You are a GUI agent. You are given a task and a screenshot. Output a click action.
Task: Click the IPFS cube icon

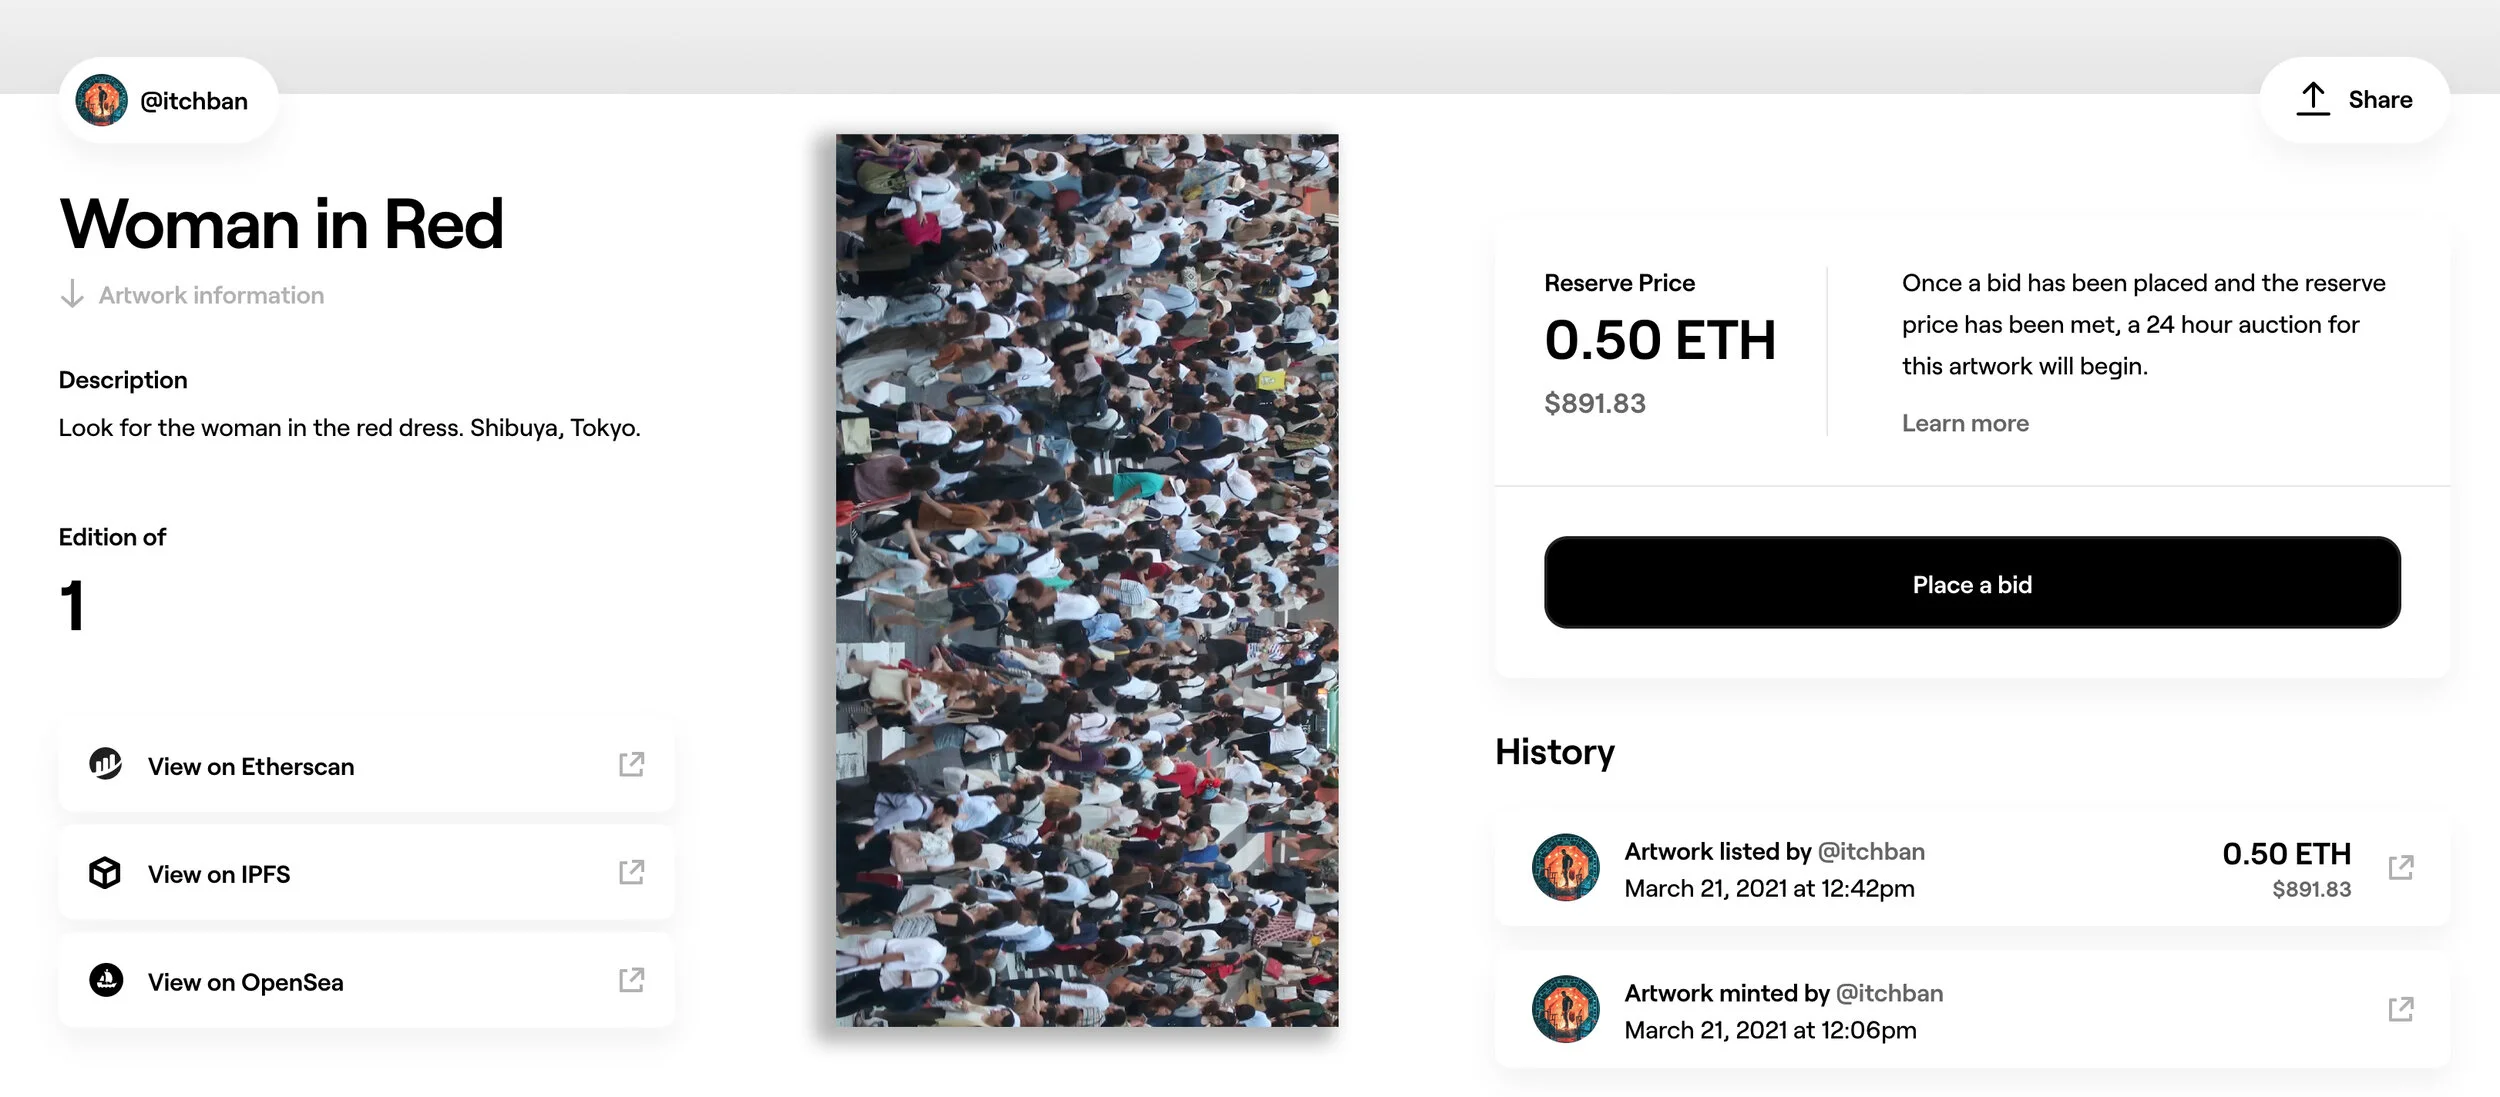click(105, 873)
